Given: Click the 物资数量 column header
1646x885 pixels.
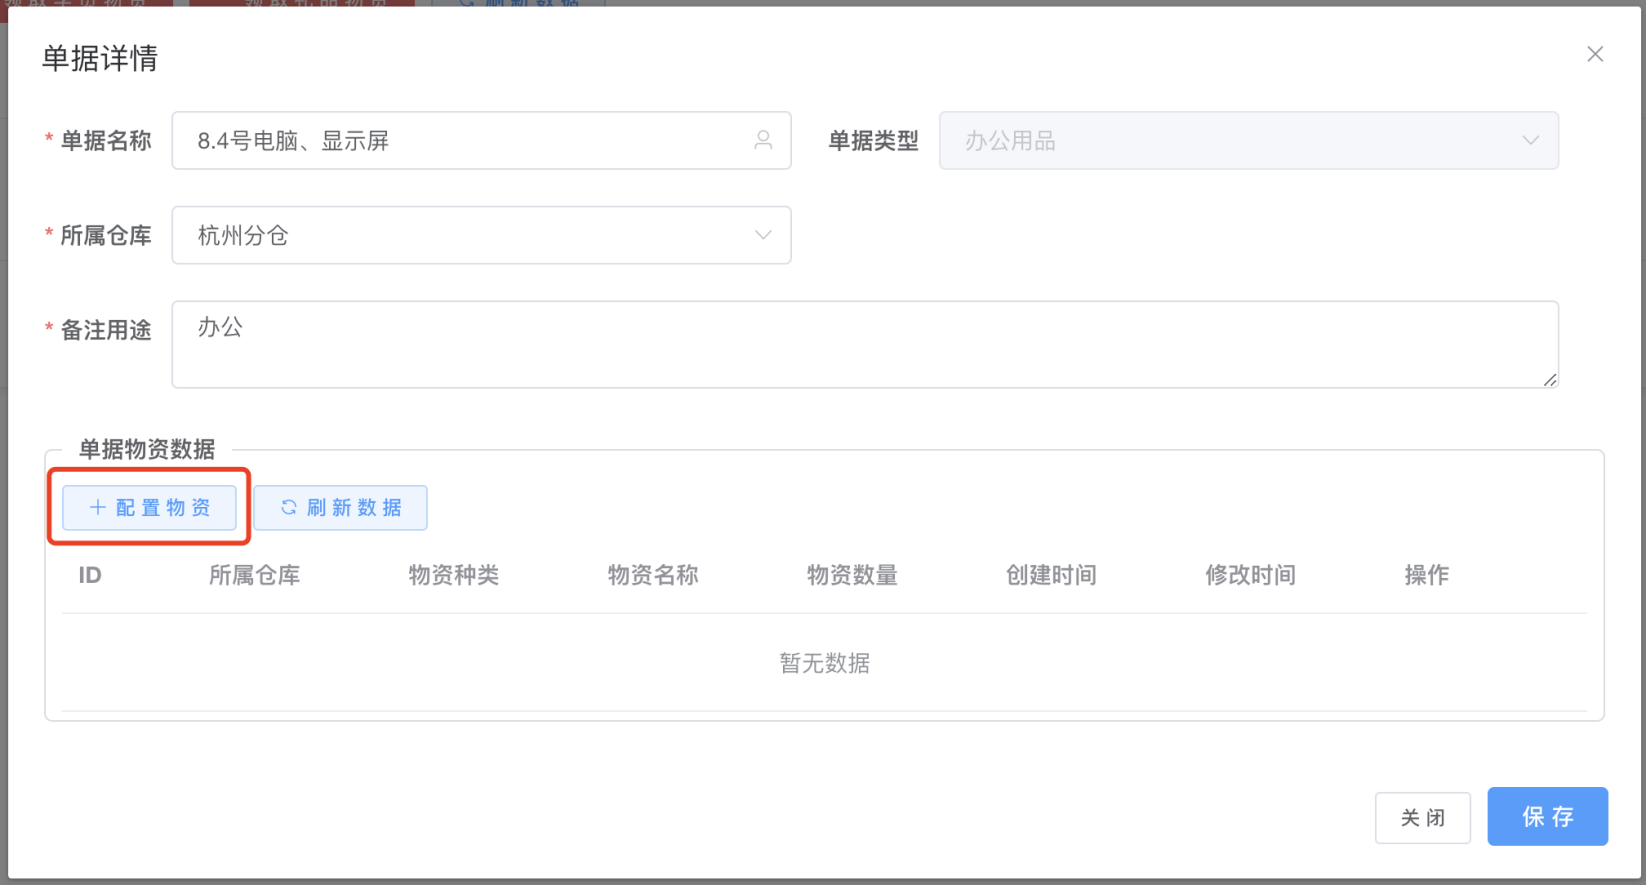Looking at the screenshot, I should pos(852,575).
